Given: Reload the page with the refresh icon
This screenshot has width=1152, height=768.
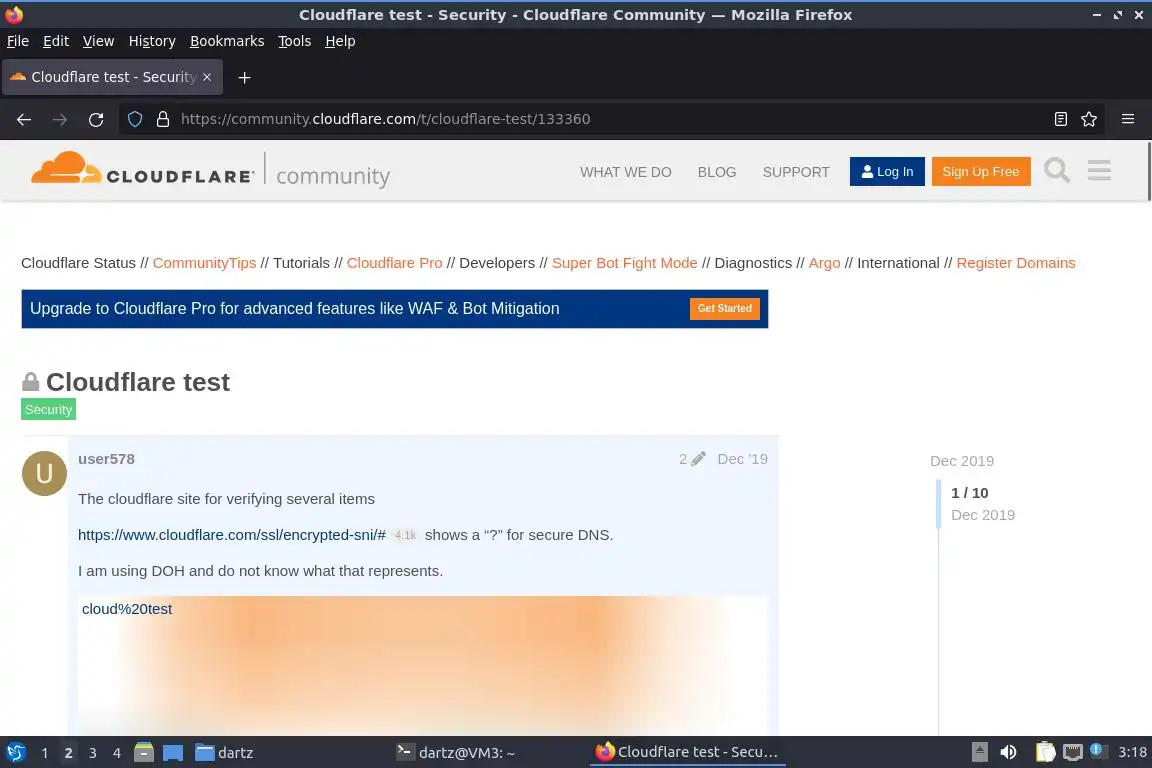Looking at the screenshot, I should coord(96,119).
